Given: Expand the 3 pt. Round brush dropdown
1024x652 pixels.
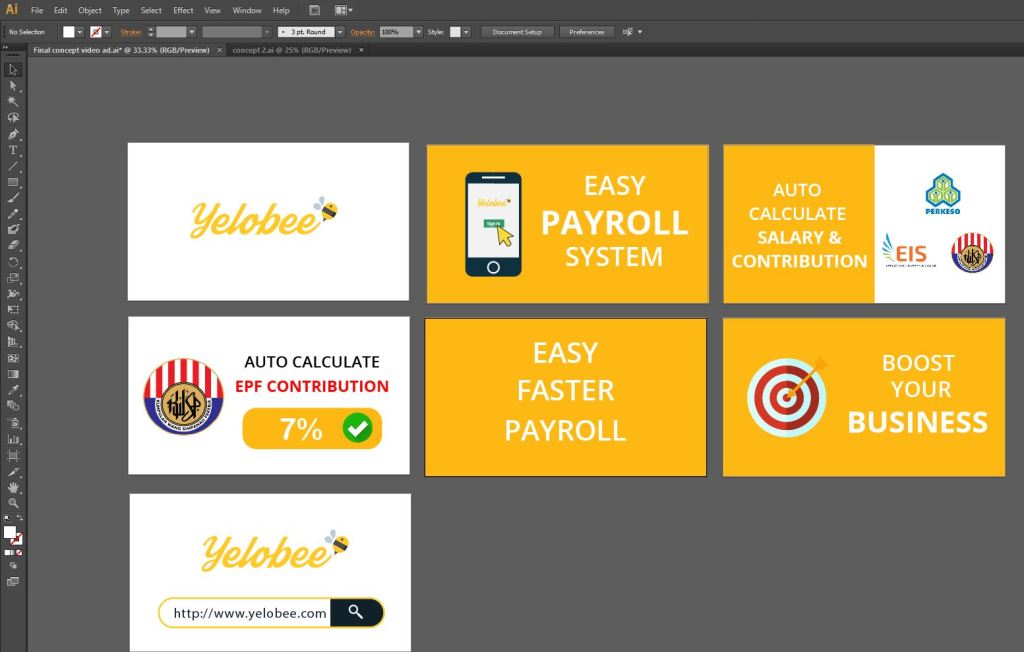Looking at the screenshot, I should [x=340, y=32].
